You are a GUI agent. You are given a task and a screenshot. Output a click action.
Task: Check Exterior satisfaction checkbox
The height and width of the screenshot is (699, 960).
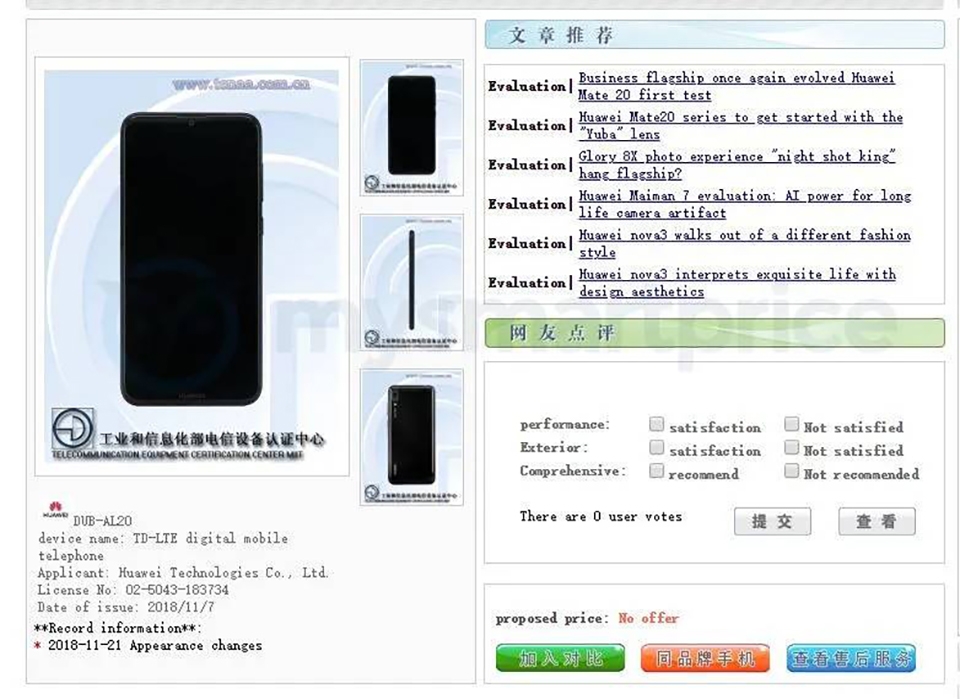click(x=656, y=447)
